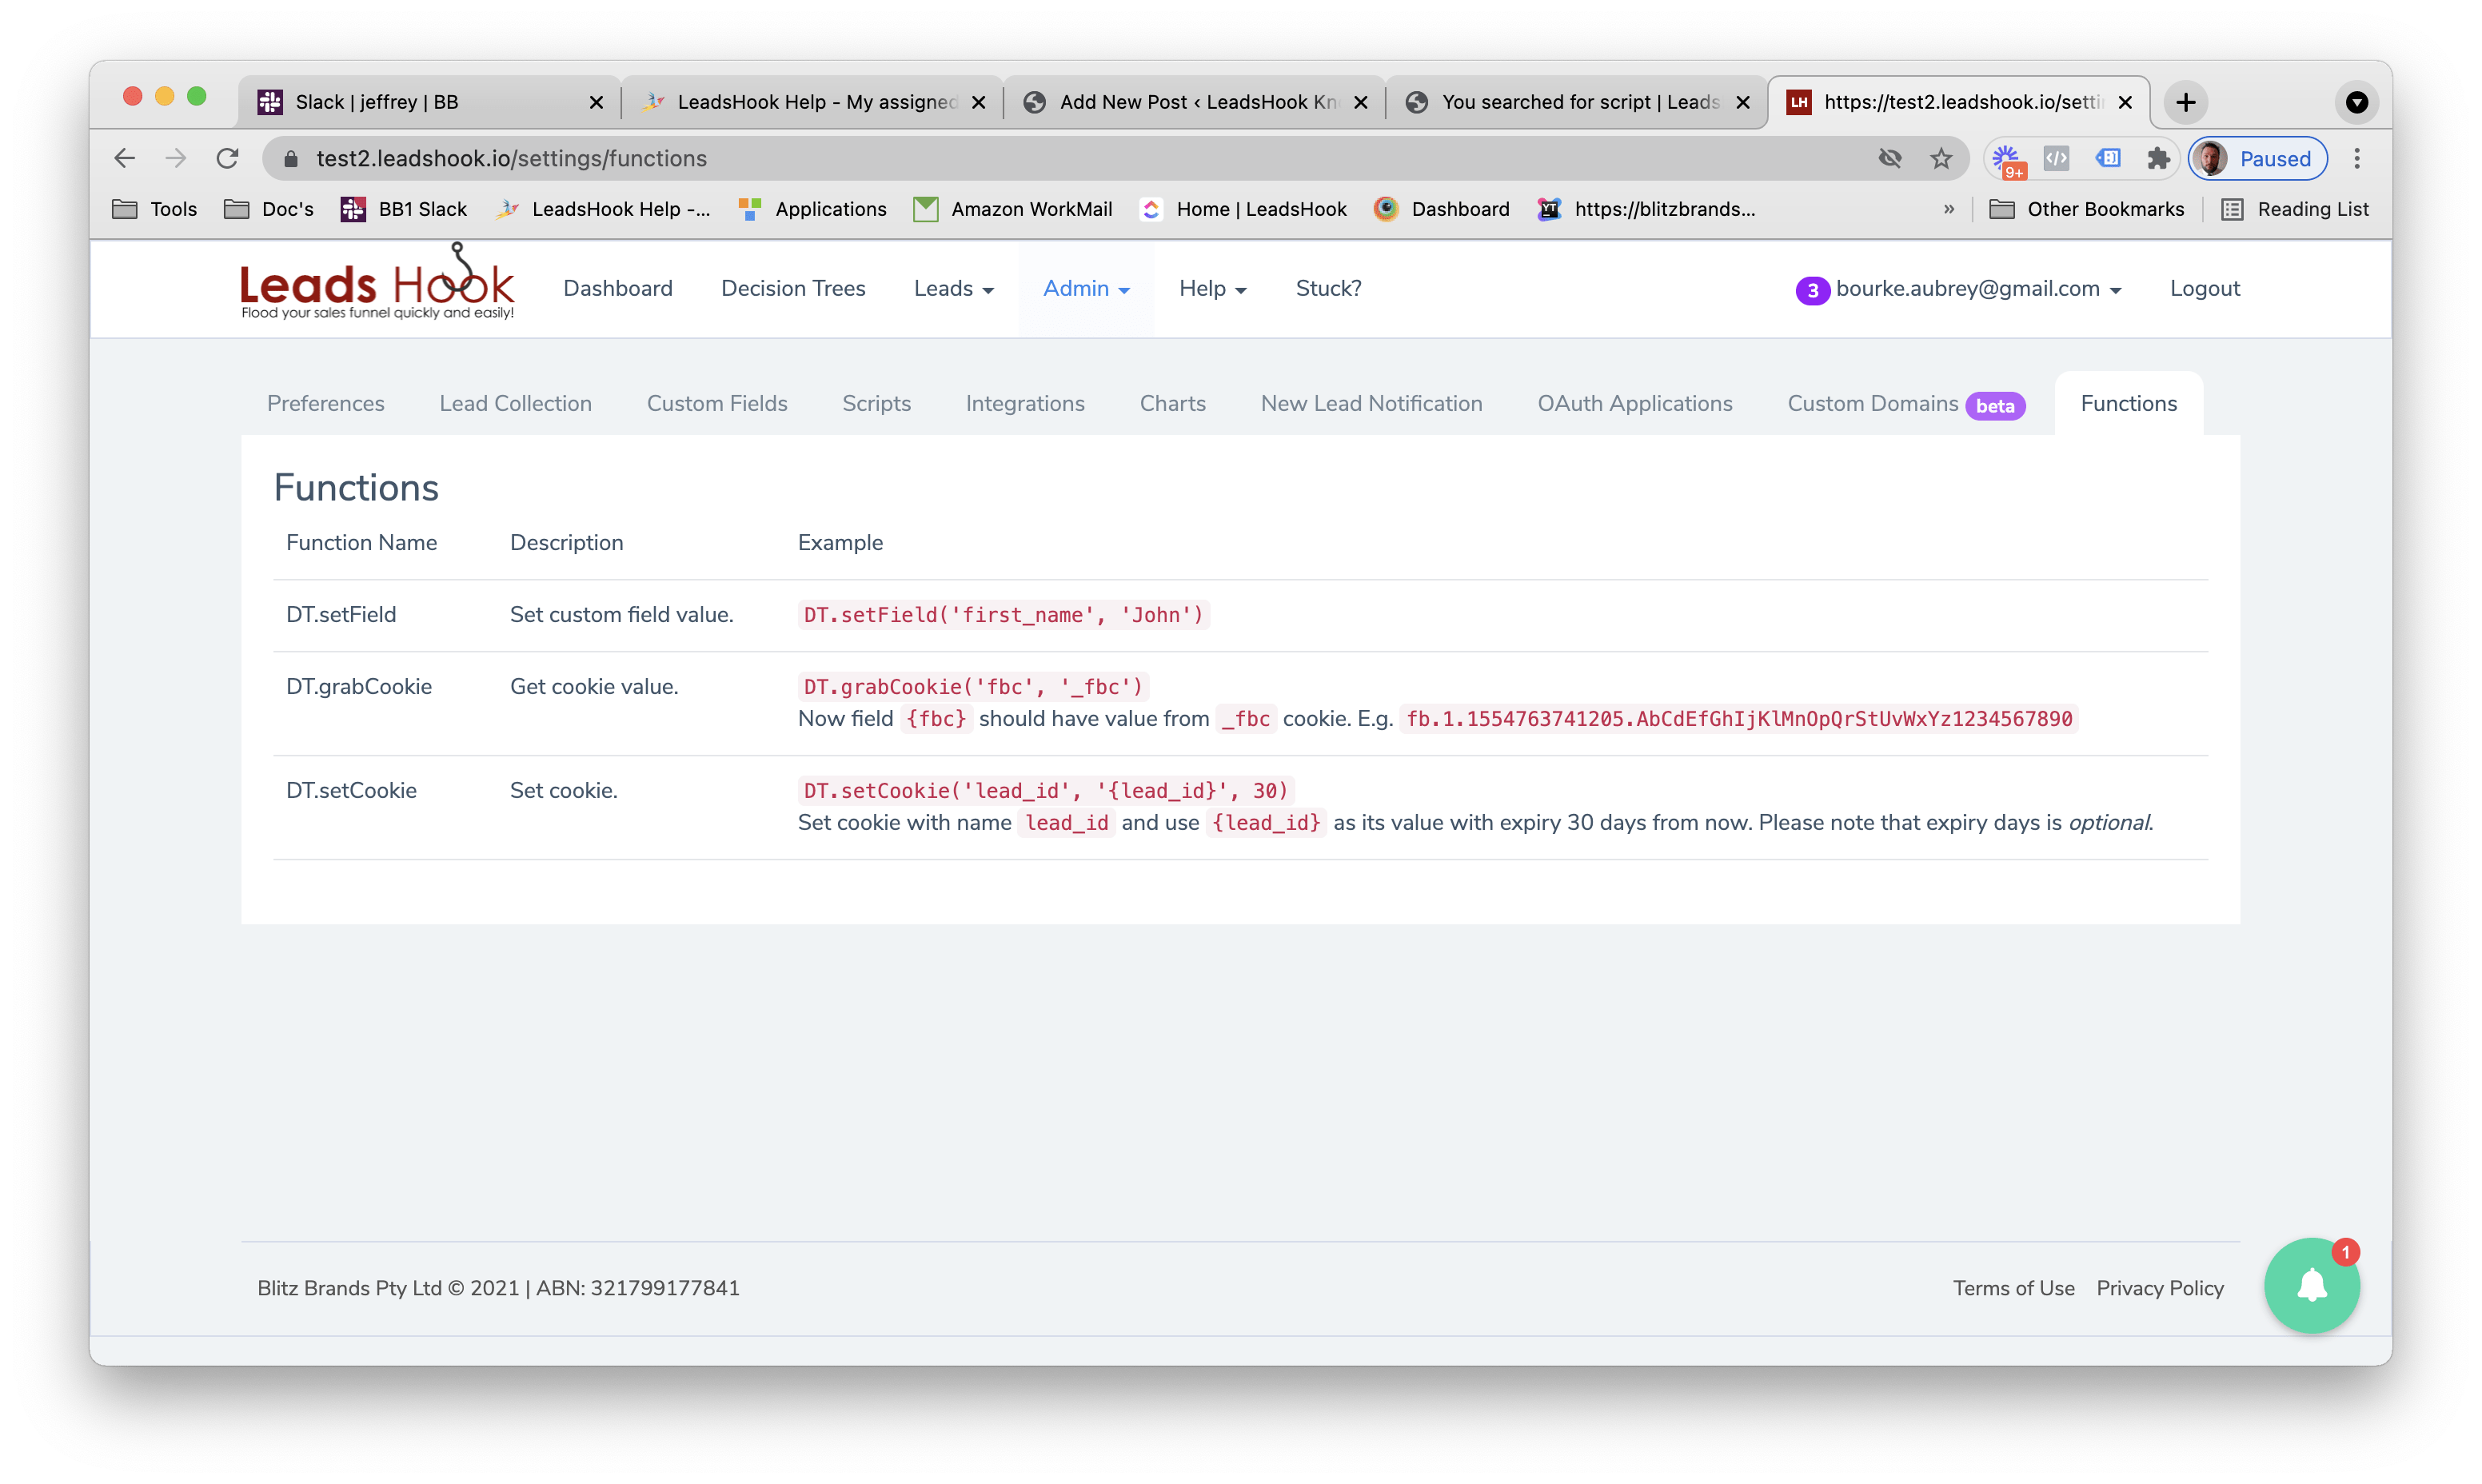This screenshot has width=2482, height=1484.
Task: Open Decision Trees in the navbar
Action: (x=793, y=288)
